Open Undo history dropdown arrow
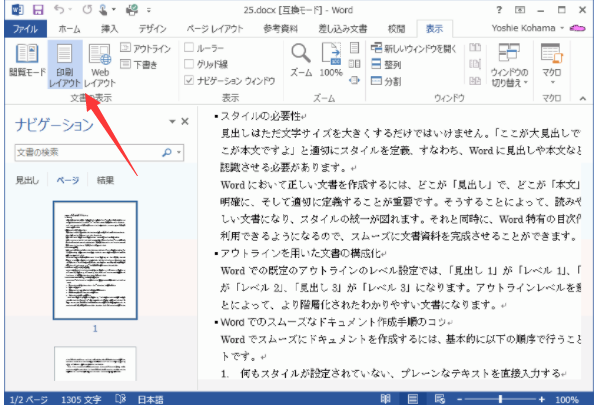Image resolution: width=595 pixels, height=405 pixels. [x=70, y=10]
